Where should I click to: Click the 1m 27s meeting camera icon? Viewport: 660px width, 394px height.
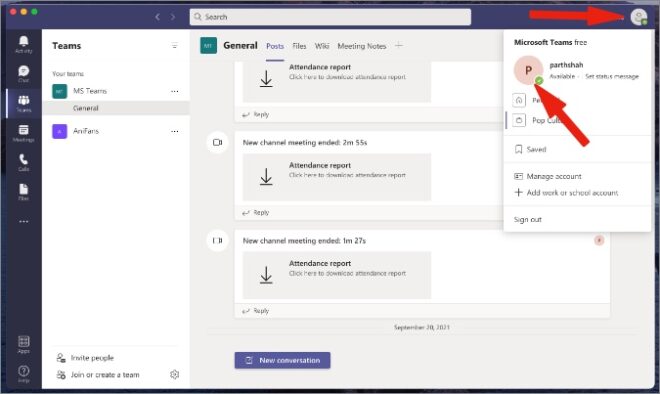pyautogui.click(x=217, y=241)
